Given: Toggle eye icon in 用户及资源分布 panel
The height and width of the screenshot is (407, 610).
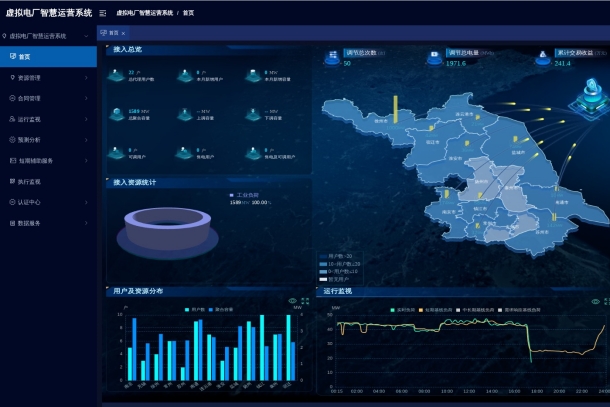Looking at the screenshot, I should 292,300.
